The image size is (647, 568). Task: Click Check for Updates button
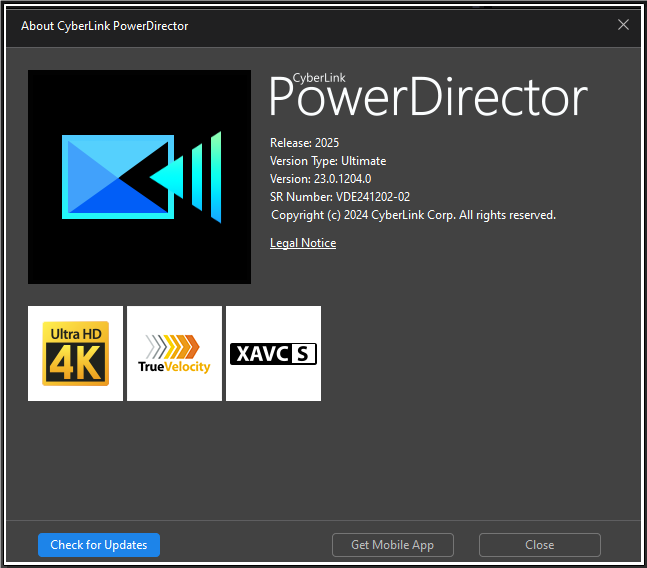tap(99, 545)
